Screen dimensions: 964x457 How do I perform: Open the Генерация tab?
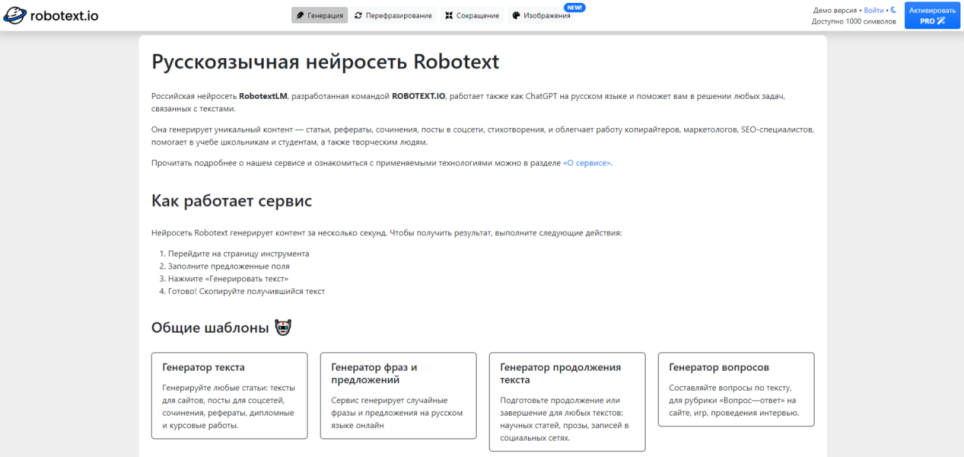[320, 15]
